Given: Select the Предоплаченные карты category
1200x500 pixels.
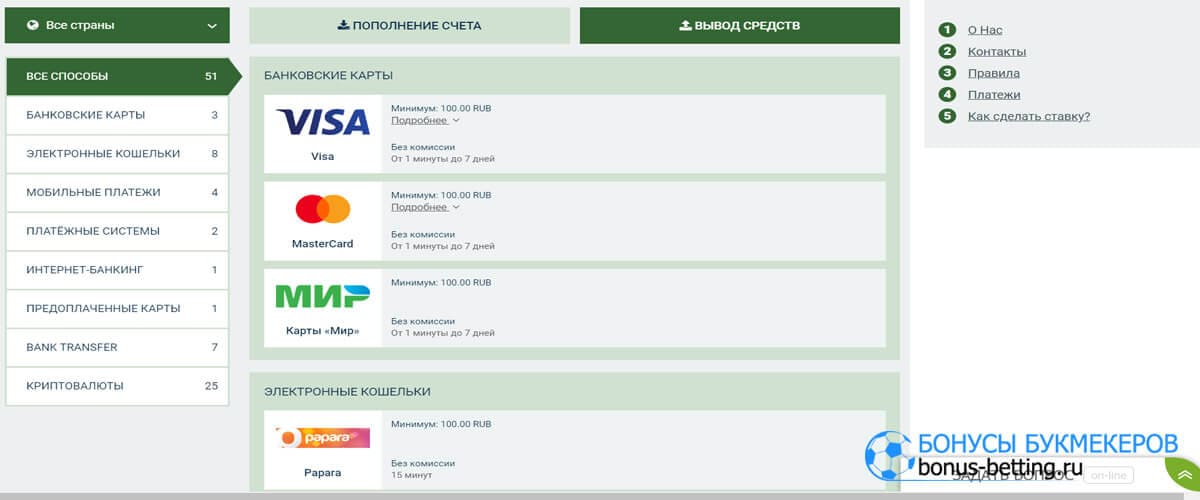Looking at the screenshot, I should click(x=117, y=308).
